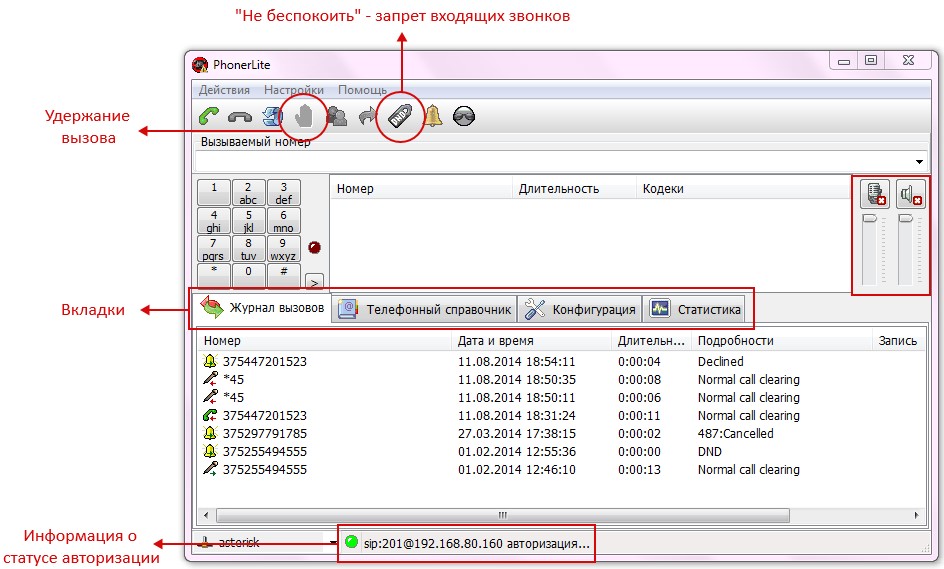
Task: Select the DND details cell
Action: pos(710,452)
